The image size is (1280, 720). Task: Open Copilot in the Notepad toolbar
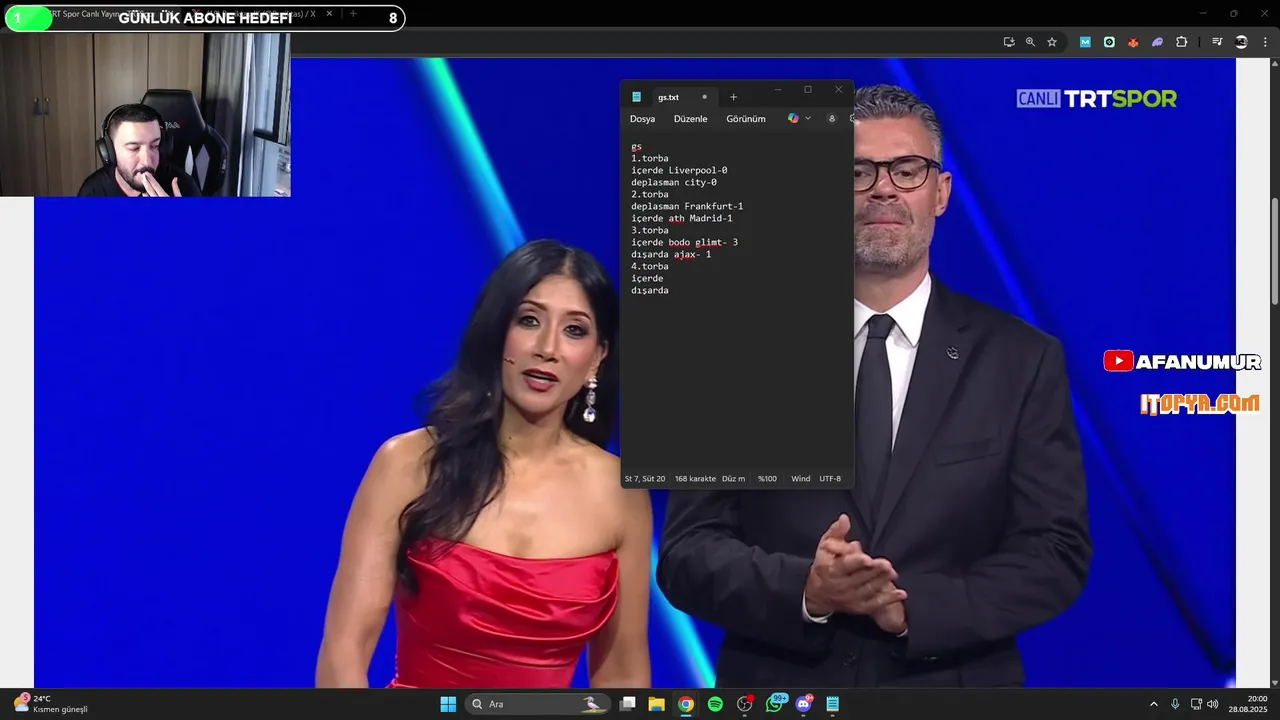tap(793, 118)
